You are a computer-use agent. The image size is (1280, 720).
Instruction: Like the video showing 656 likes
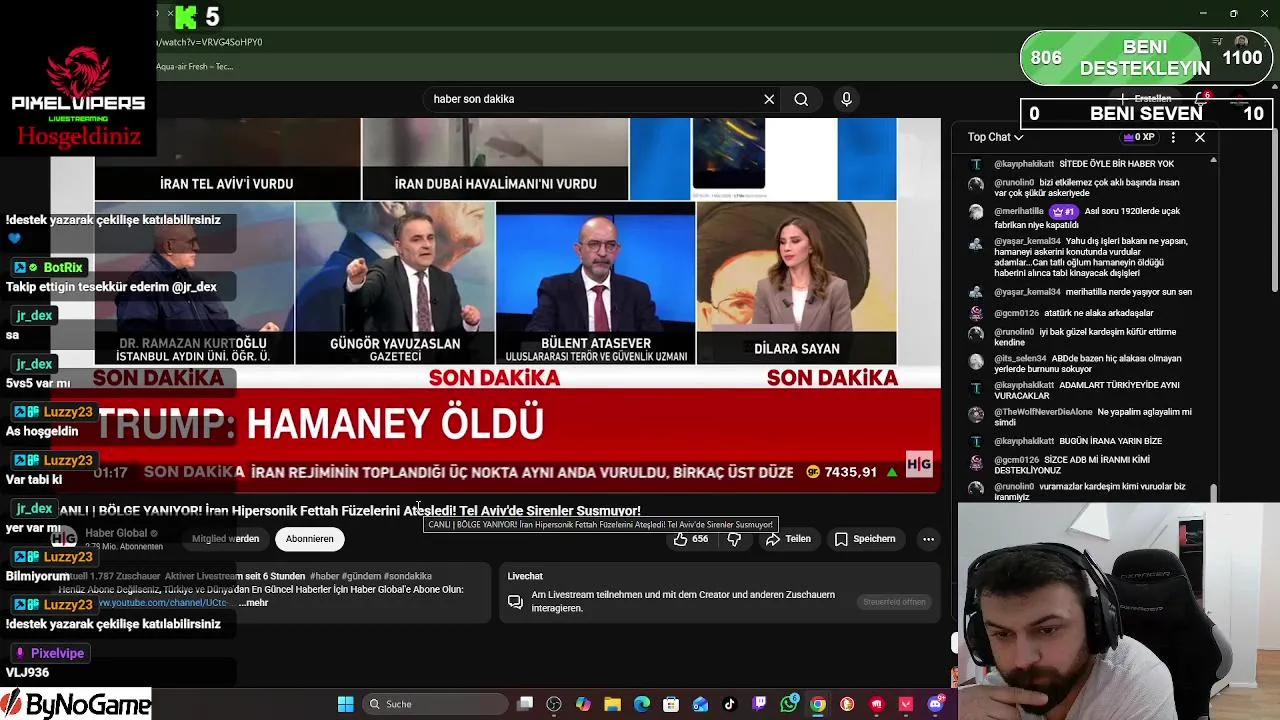(x=692, y=539)
